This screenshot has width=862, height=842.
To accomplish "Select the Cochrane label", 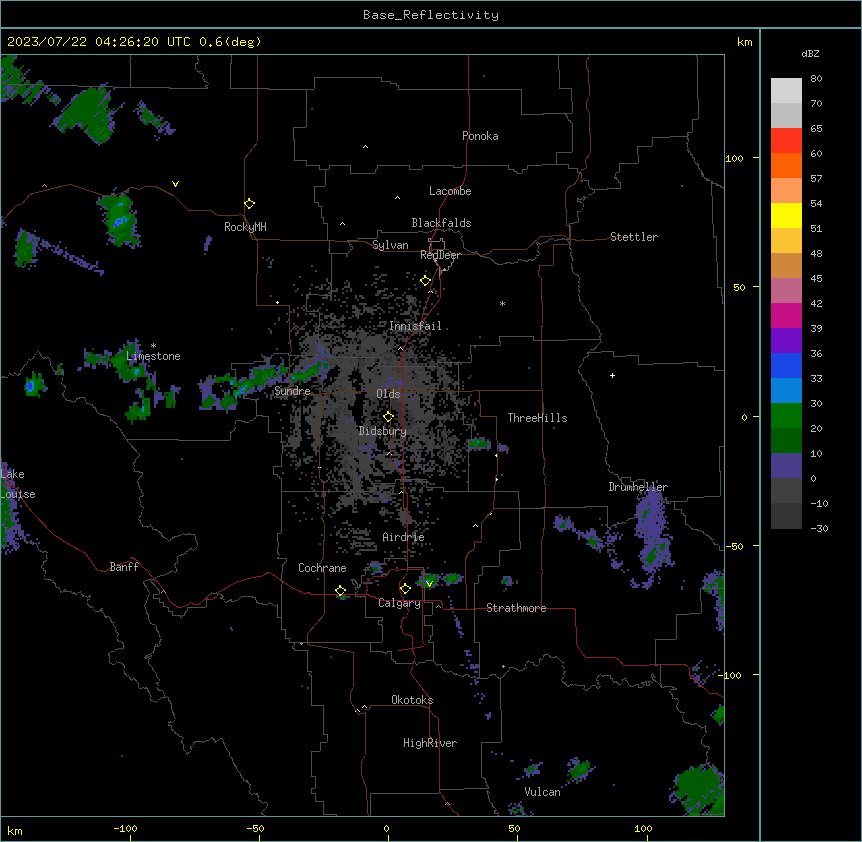I will [322, 568].
